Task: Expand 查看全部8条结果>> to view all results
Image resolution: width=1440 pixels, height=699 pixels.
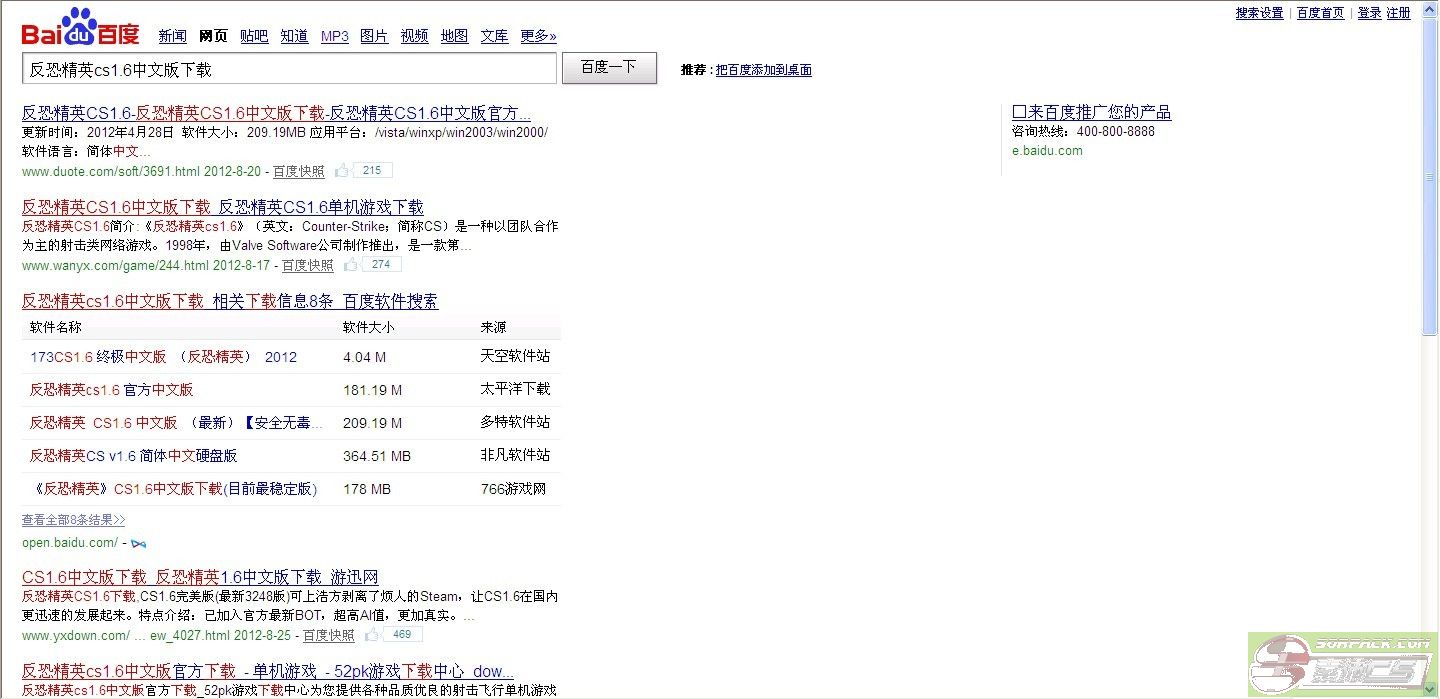Action: 73,520
